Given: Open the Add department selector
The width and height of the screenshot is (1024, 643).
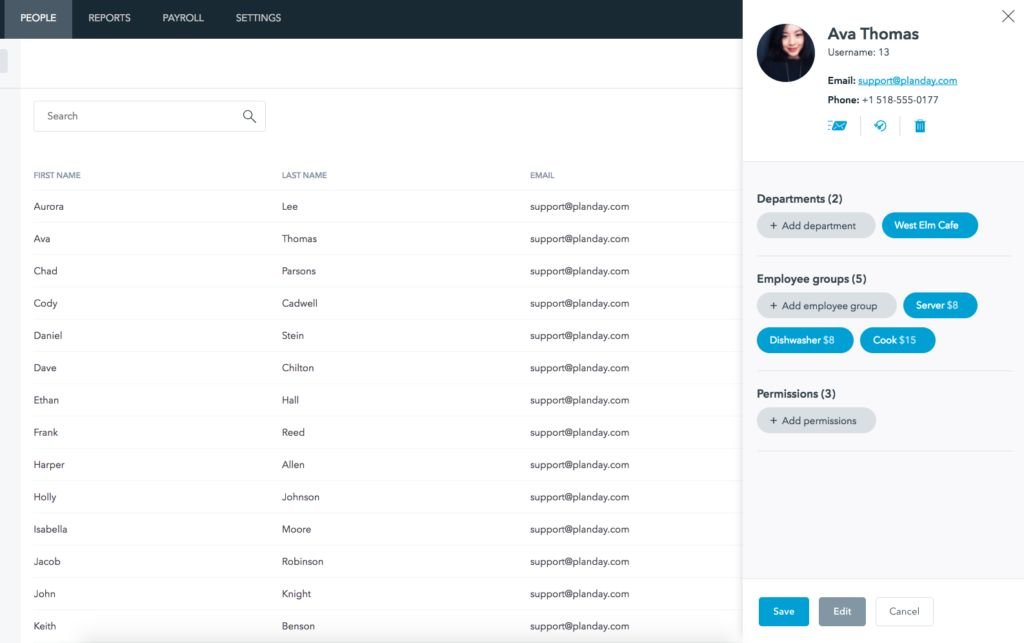Looking at the screenshot, I should coord(815,226).
